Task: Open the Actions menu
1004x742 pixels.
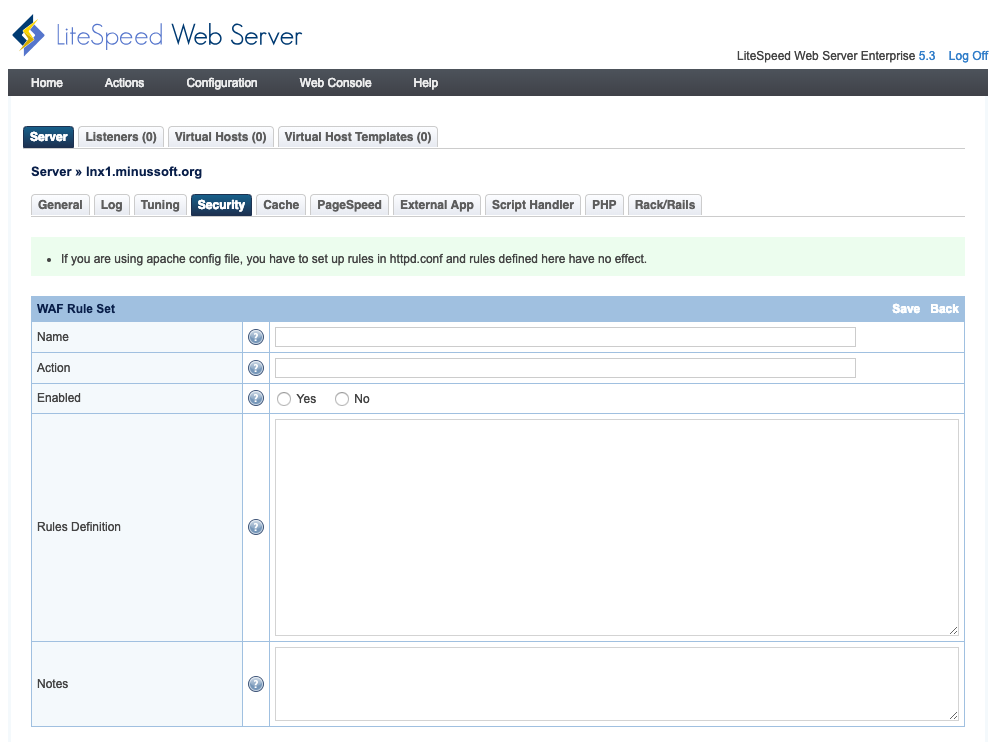Action: tap(124, 83)
